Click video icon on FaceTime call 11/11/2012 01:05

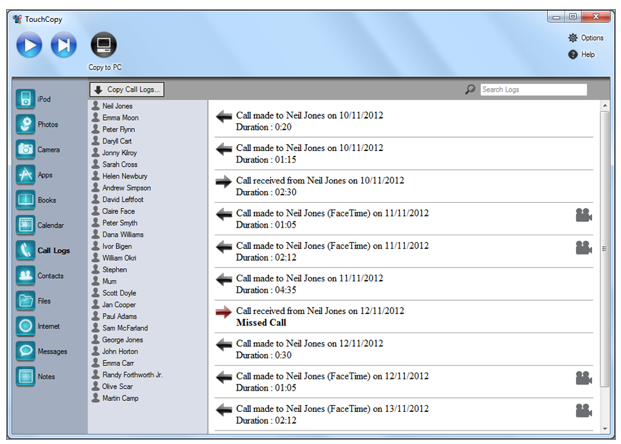pyautogui.click(x=583, y=215)
